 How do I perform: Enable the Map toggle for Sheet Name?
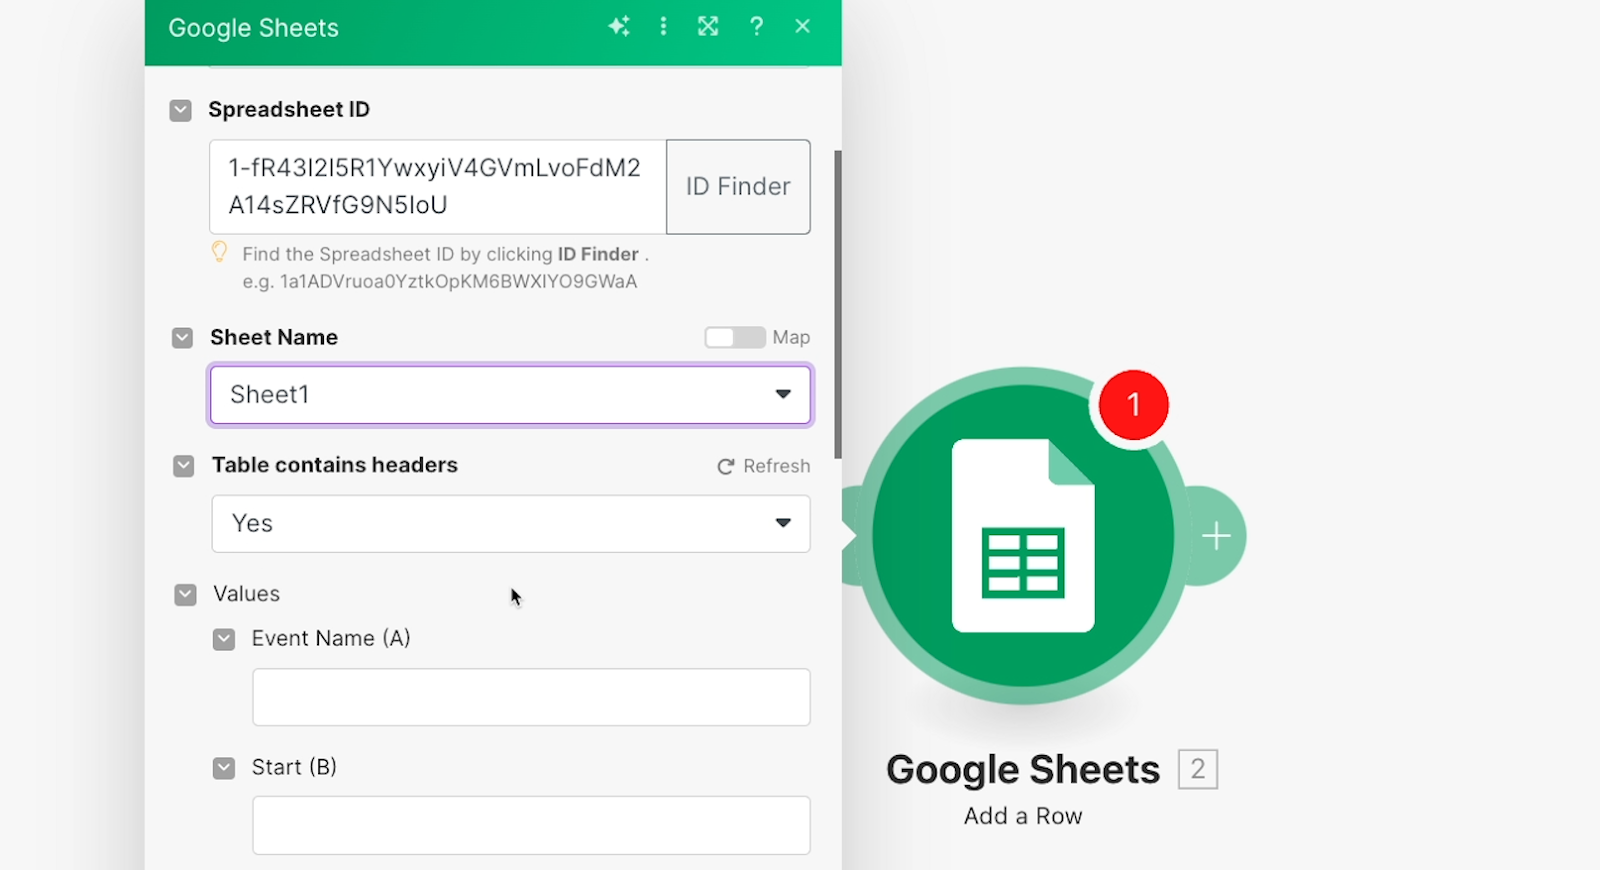pos(735,338)
